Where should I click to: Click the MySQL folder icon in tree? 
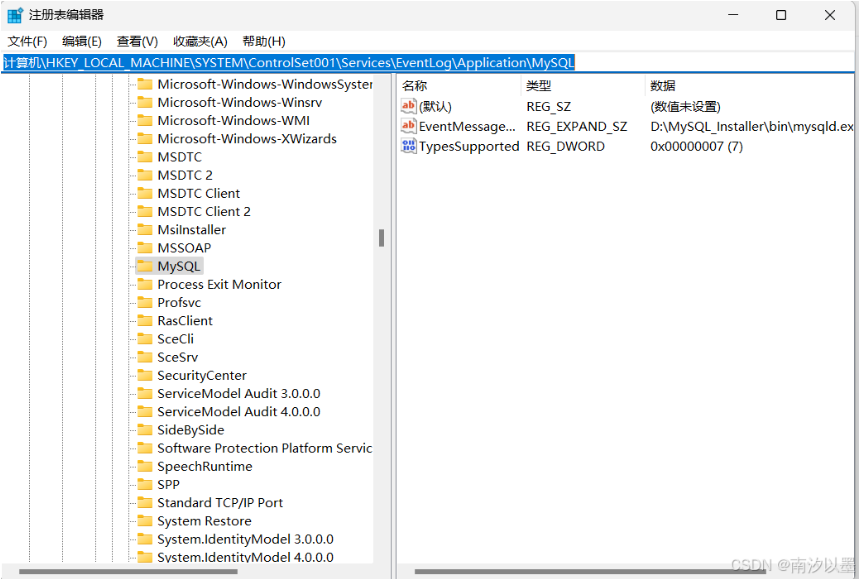click(x=144, y=266)
